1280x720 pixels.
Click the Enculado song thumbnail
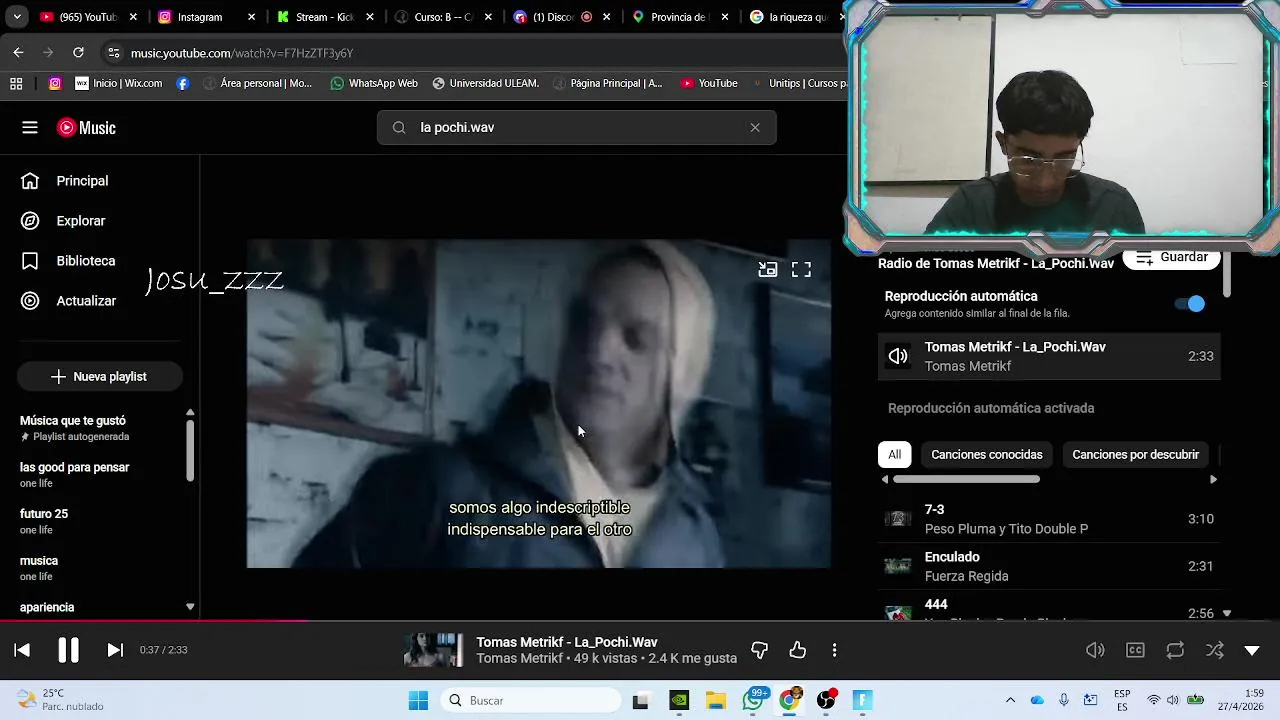pos(897,566)
